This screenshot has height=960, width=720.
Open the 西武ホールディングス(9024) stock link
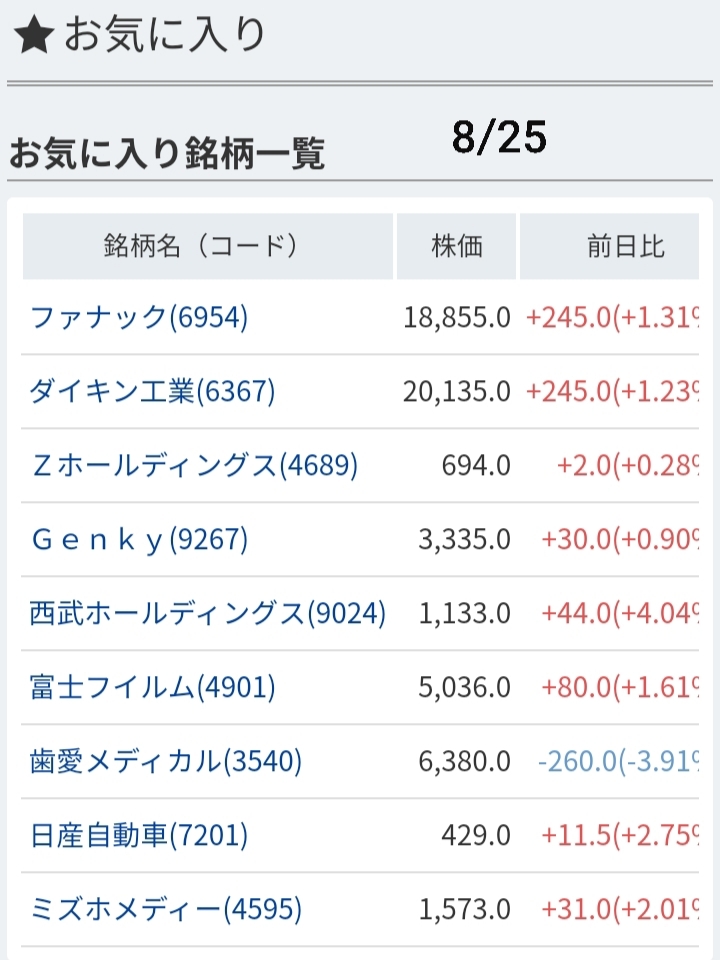click(x=207, y=614)
